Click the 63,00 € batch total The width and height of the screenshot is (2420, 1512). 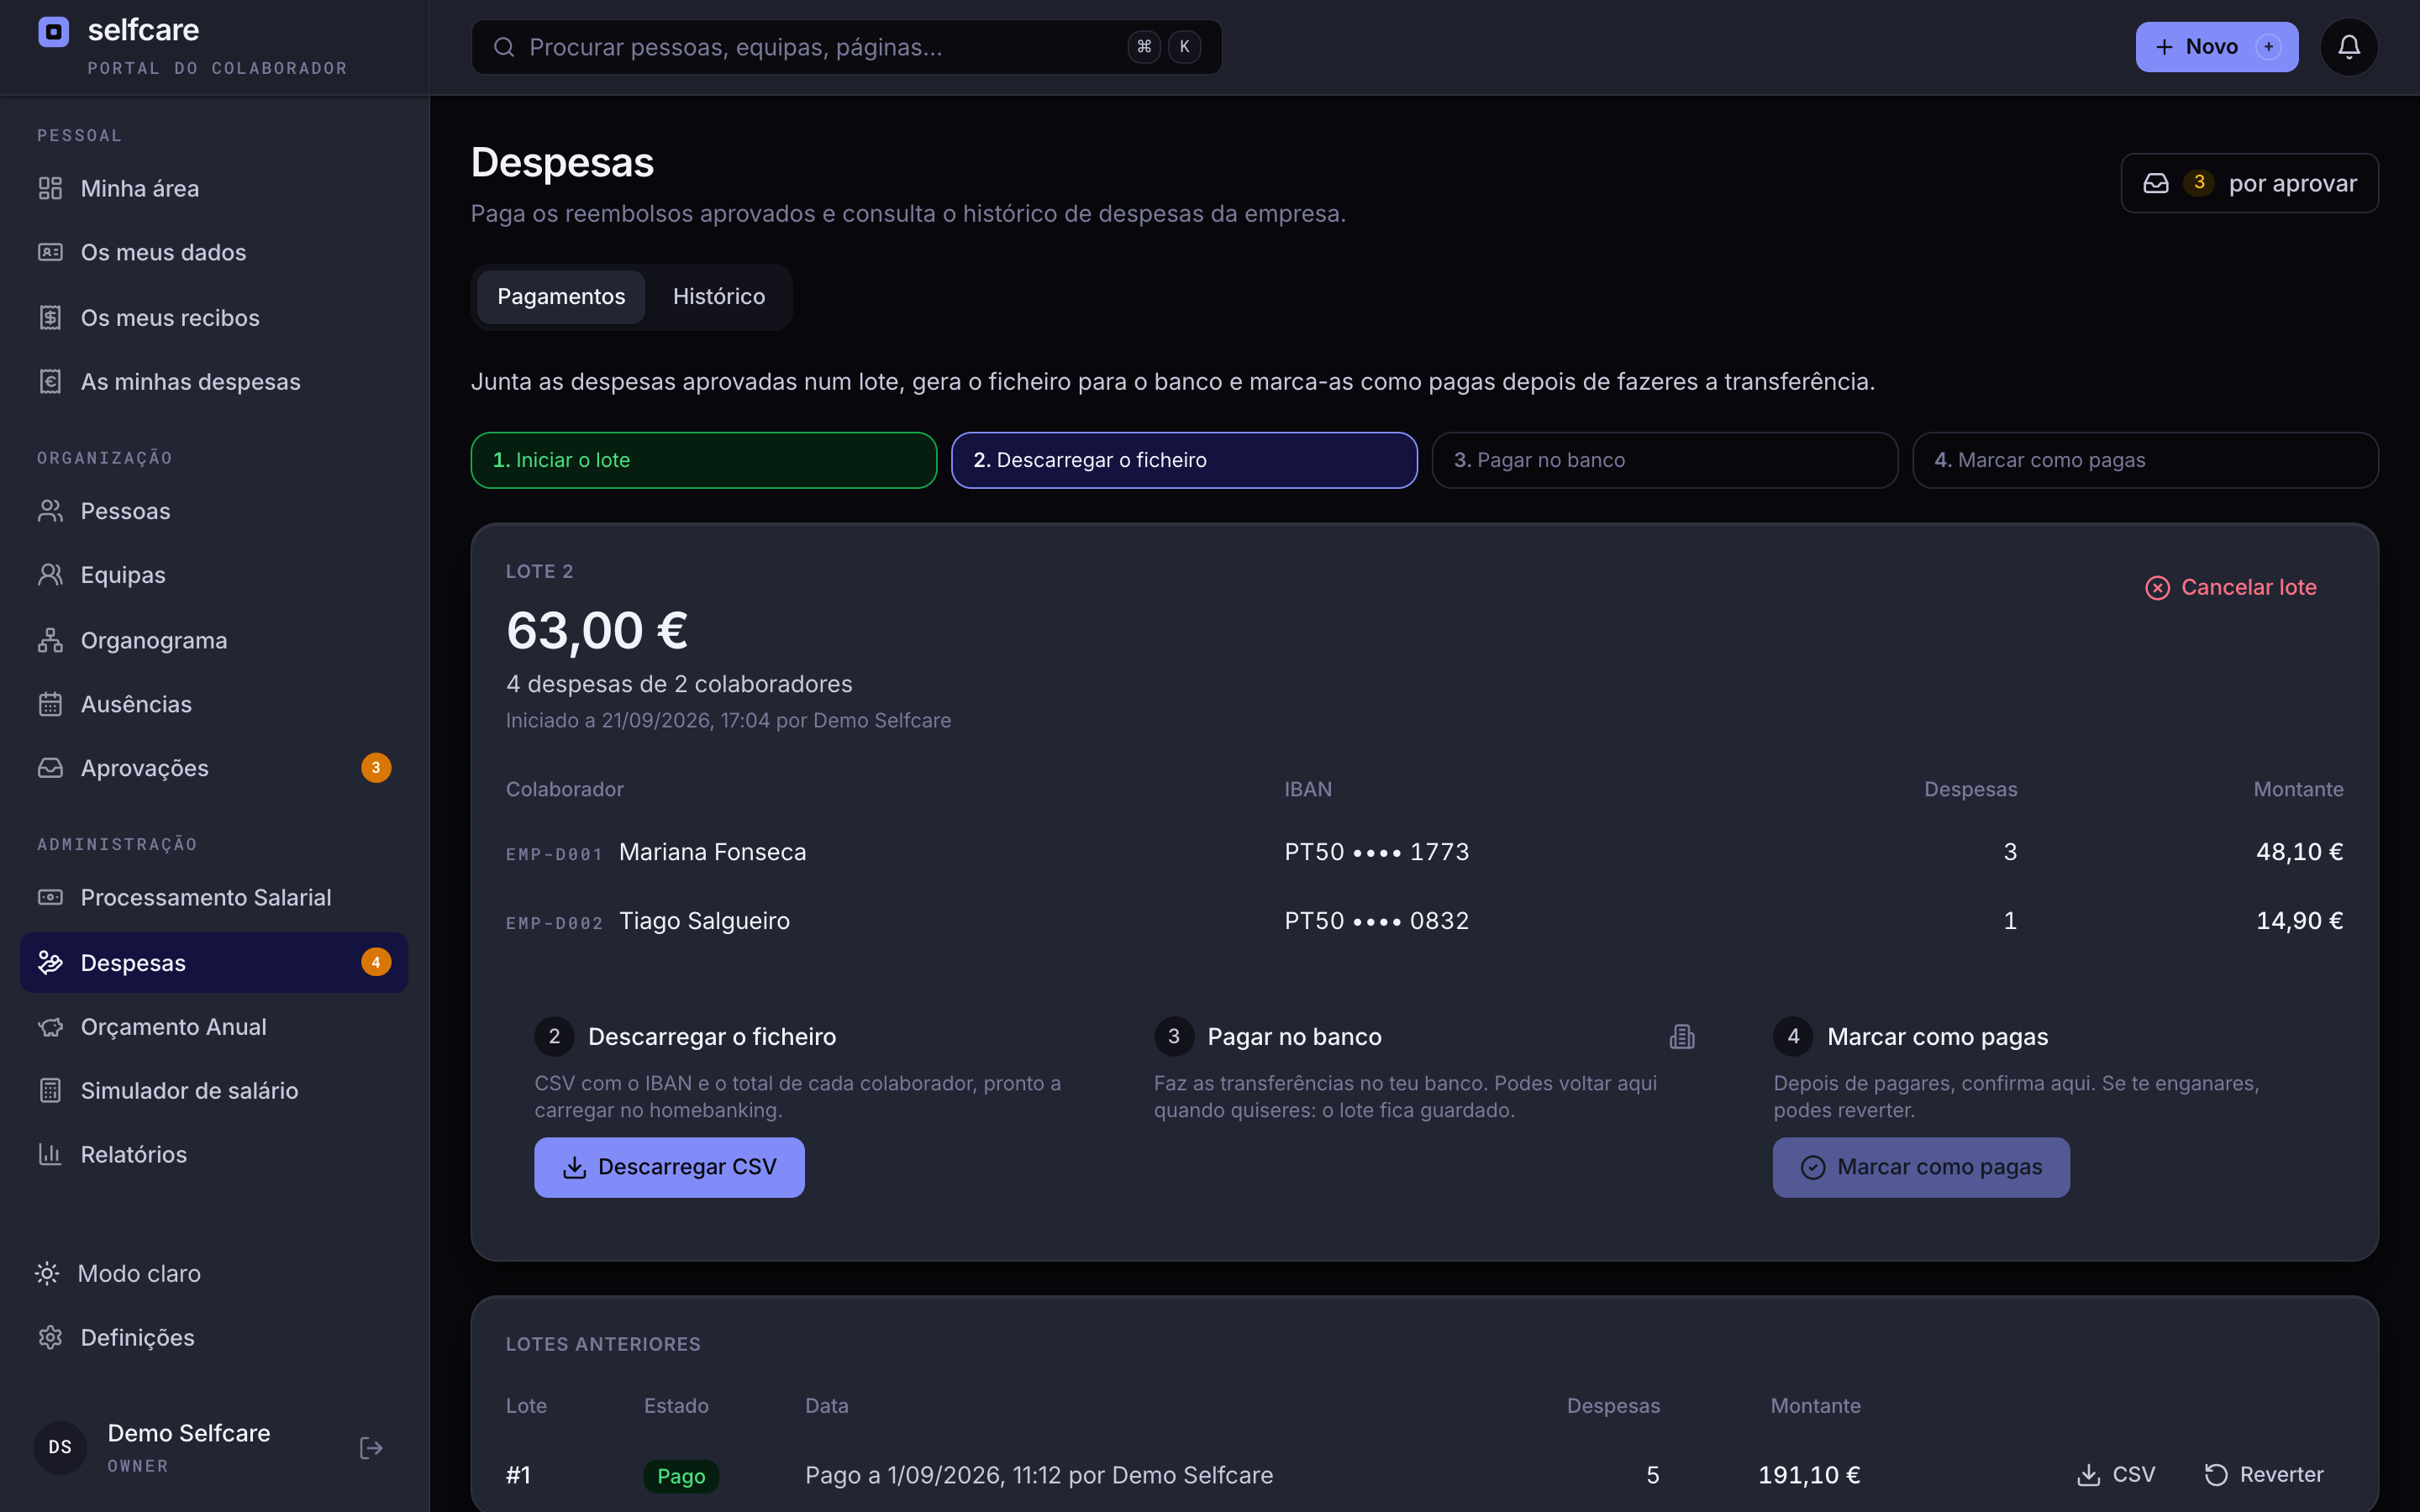597,631
